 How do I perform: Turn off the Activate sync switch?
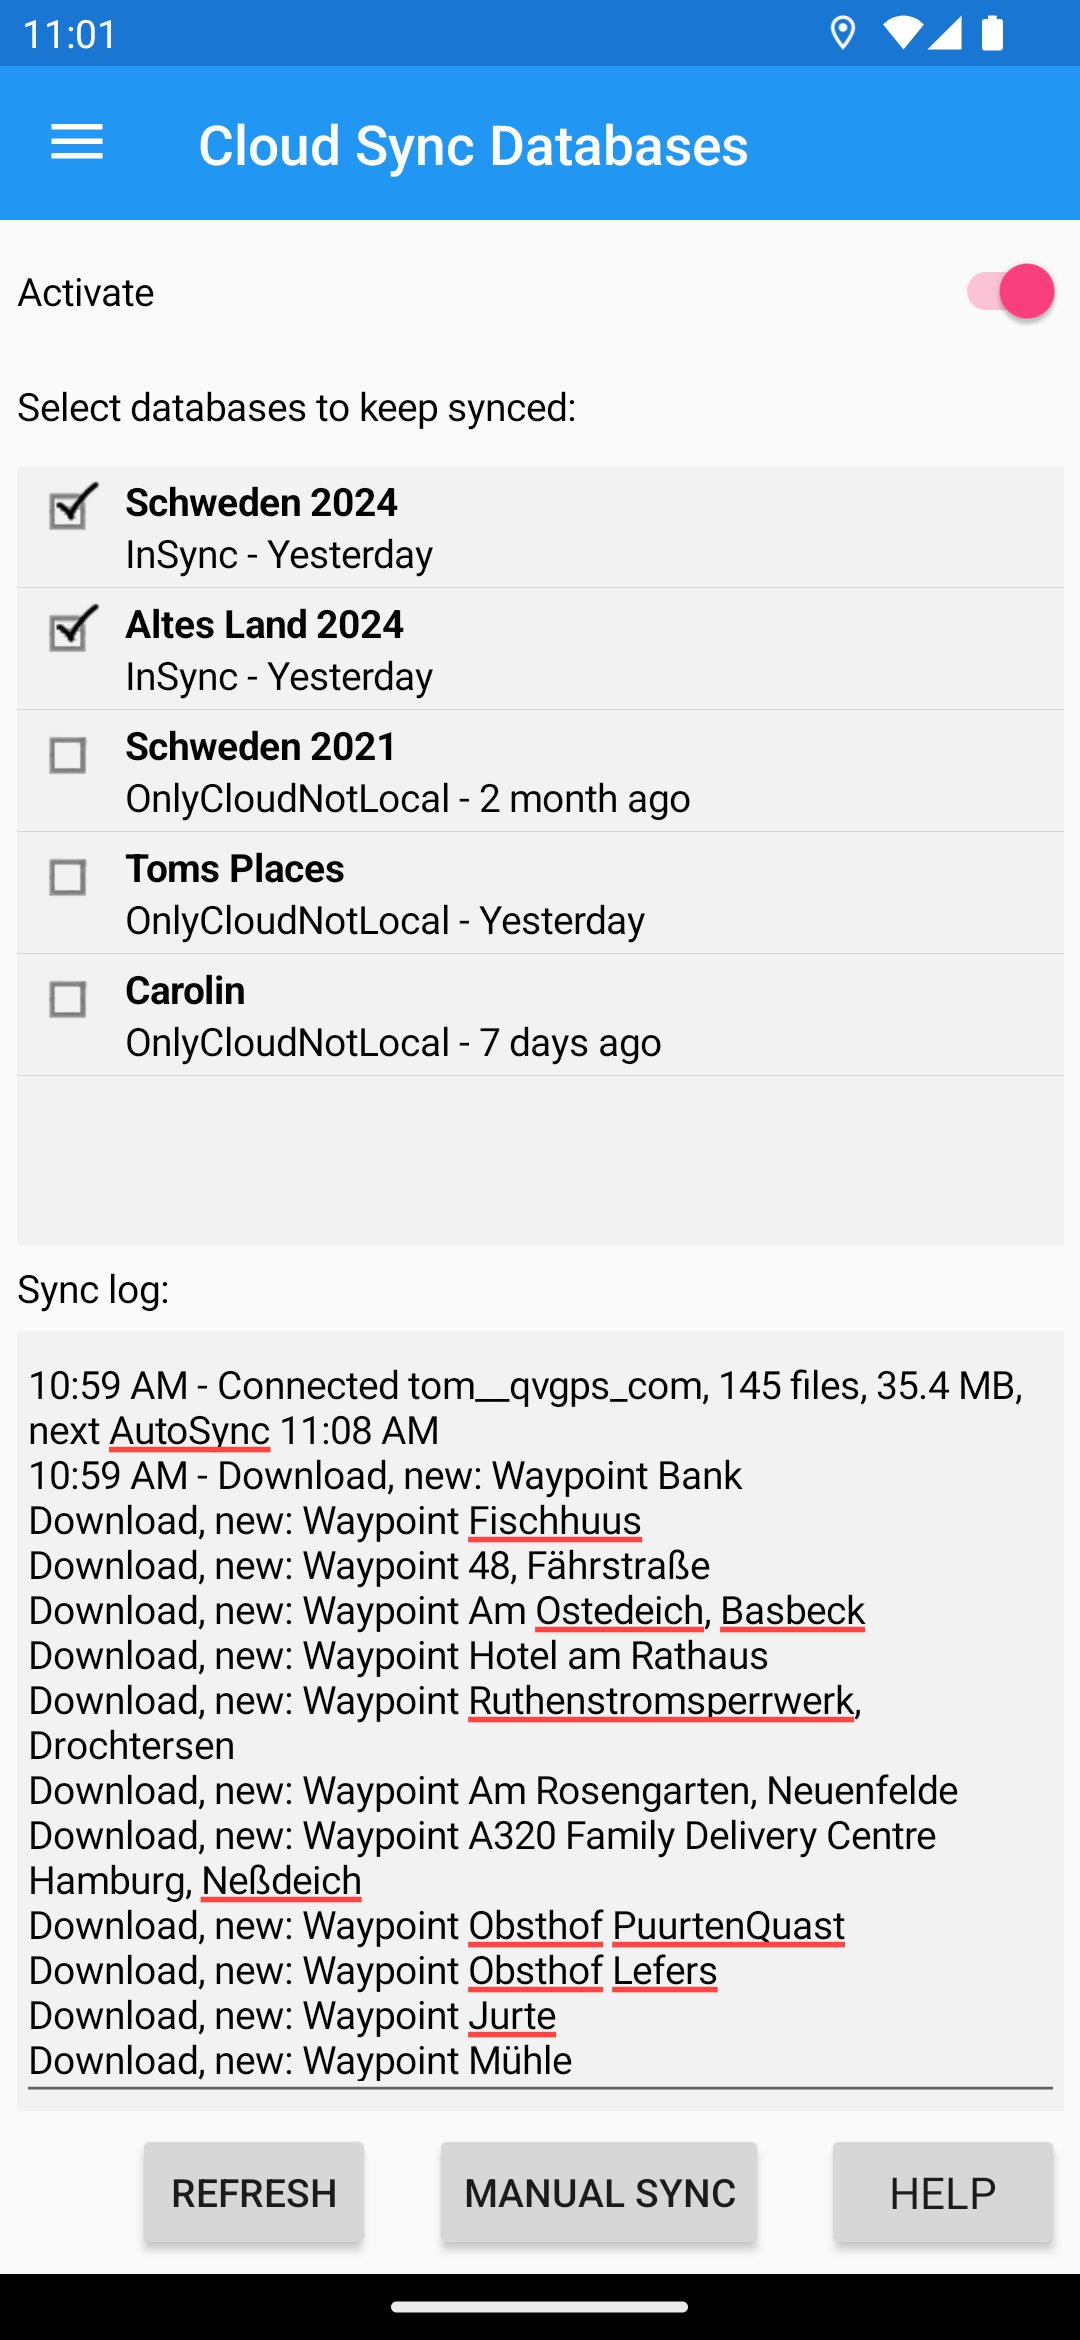point(1010,292)
